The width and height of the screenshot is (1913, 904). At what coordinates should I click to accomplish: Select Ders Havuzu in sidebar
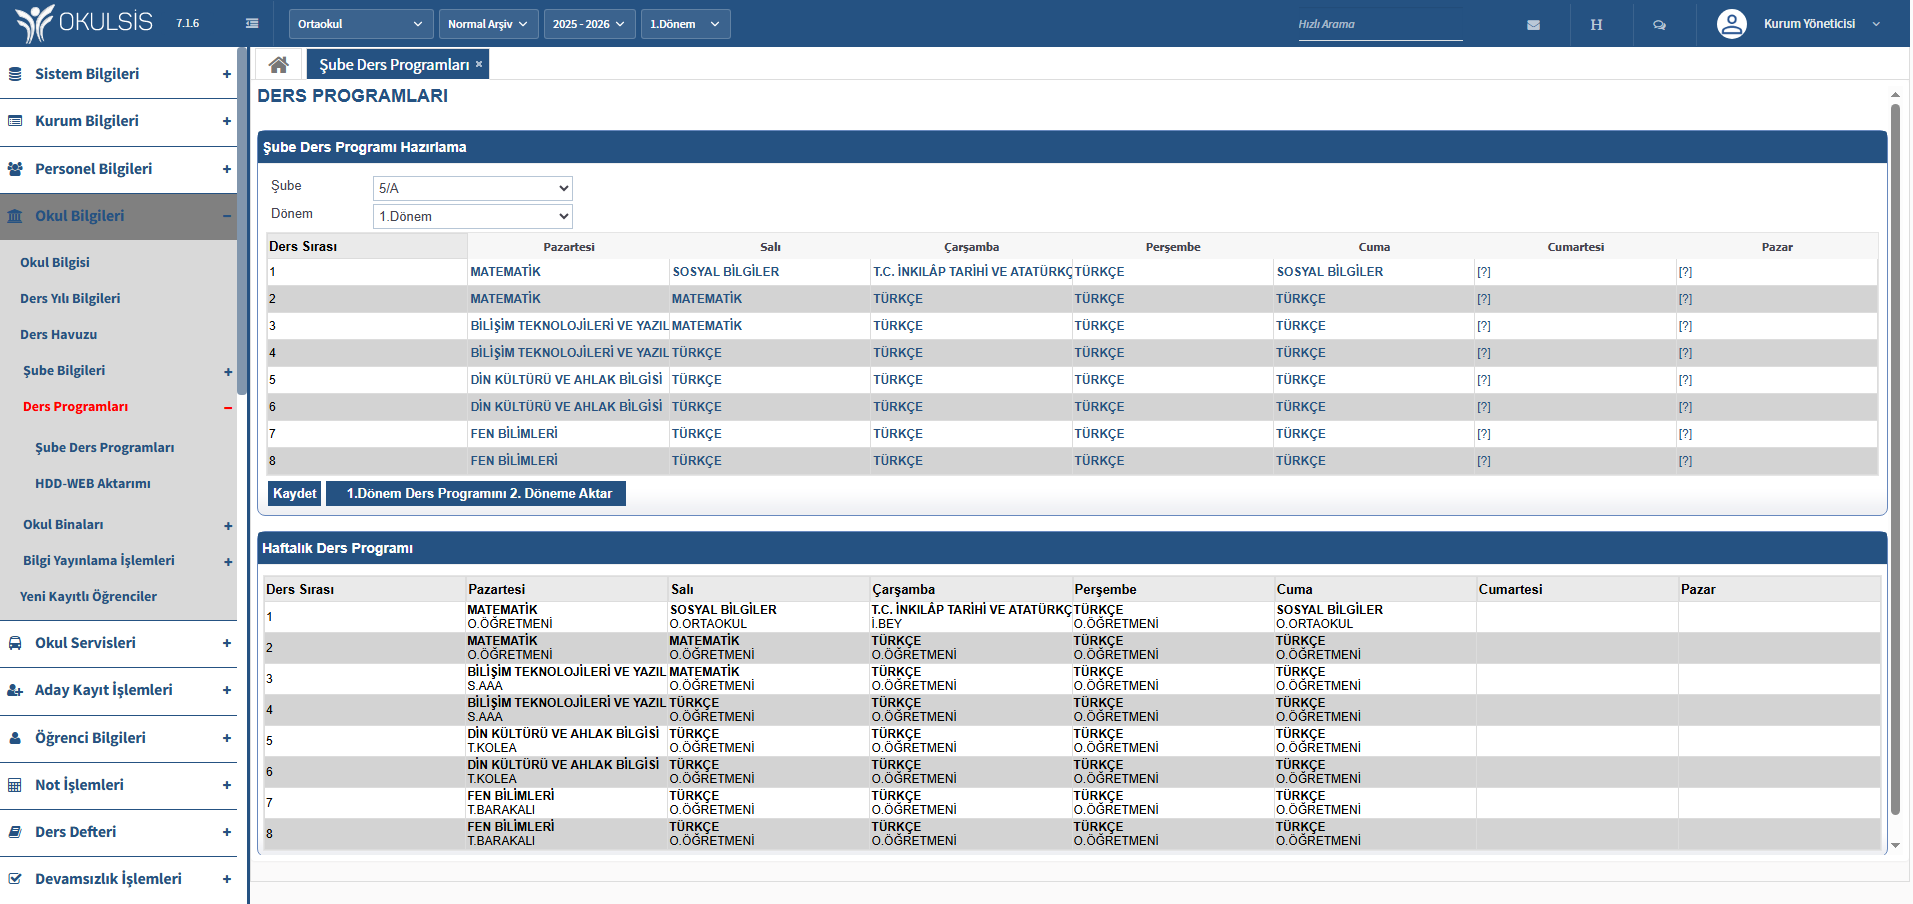click(x=59, y=335)
